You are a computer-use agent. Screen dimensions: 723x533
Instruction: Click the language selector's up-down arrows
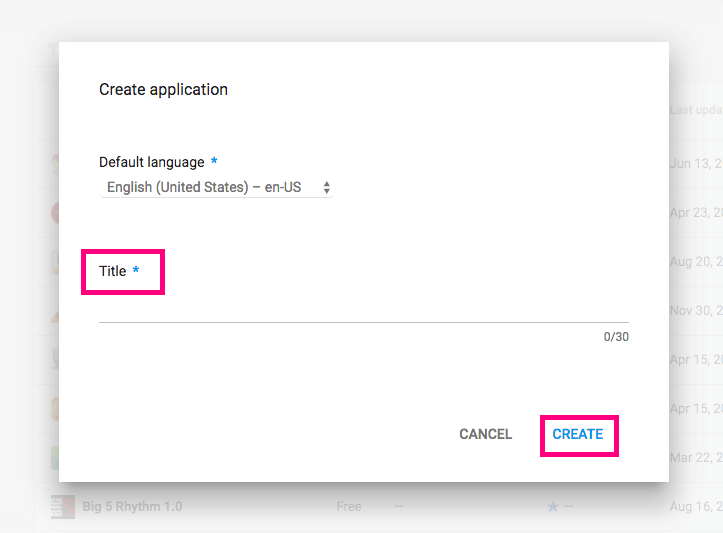326,187
